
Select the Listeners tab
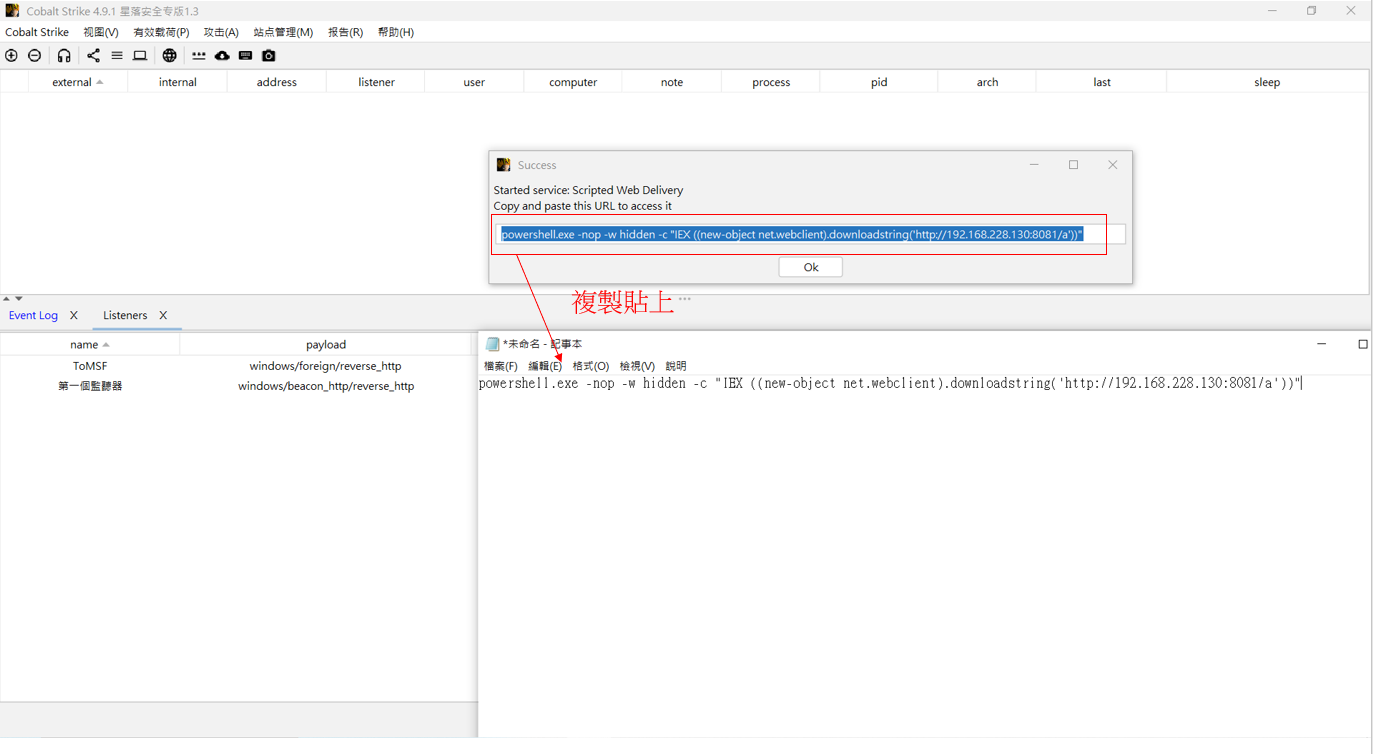click(125, 315)
